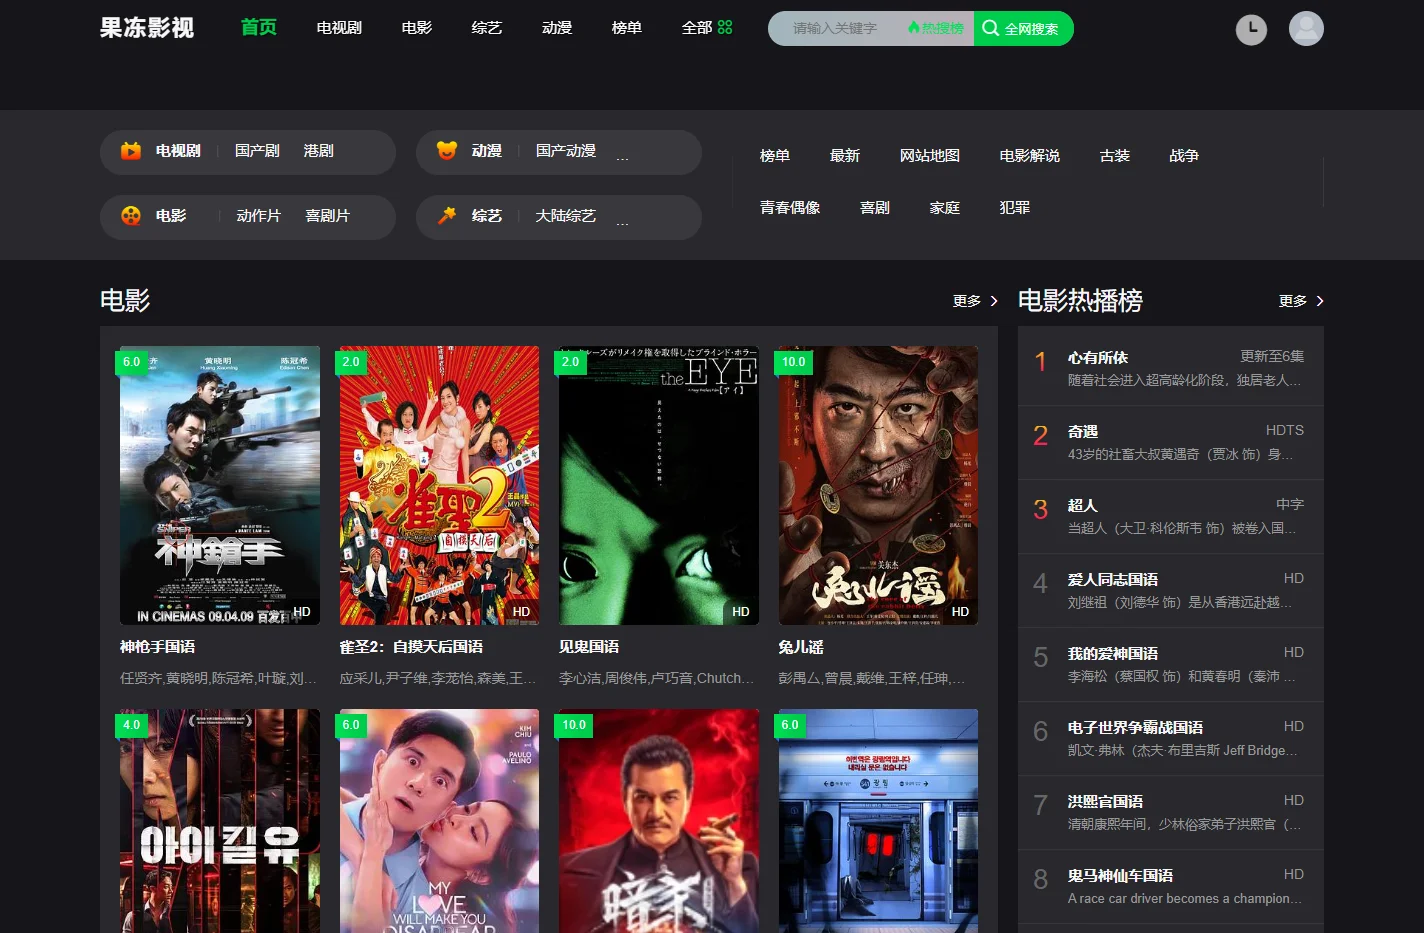Open ranking entry 心有所依
Image resolution: width=1424 pixels, height=933 pixels.
coord(1171,368)
